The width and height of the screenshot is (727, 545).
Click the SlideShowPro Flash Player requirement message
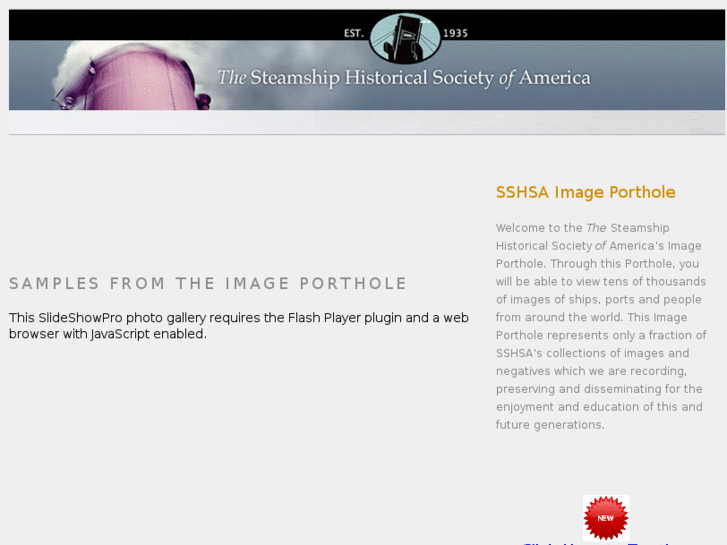[239, 326]
